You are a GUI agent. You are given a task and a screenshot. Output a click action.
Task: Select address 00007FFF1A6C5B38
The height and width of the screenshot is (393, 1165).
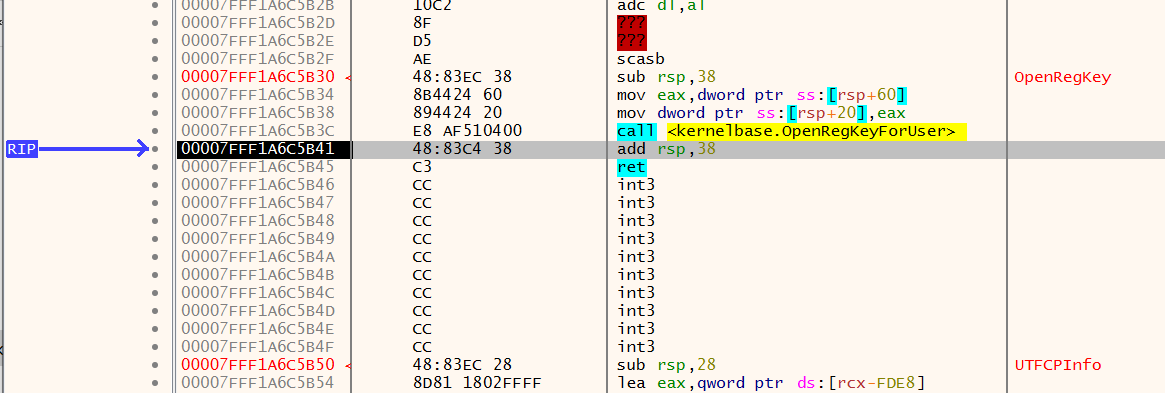pos(258,113)
